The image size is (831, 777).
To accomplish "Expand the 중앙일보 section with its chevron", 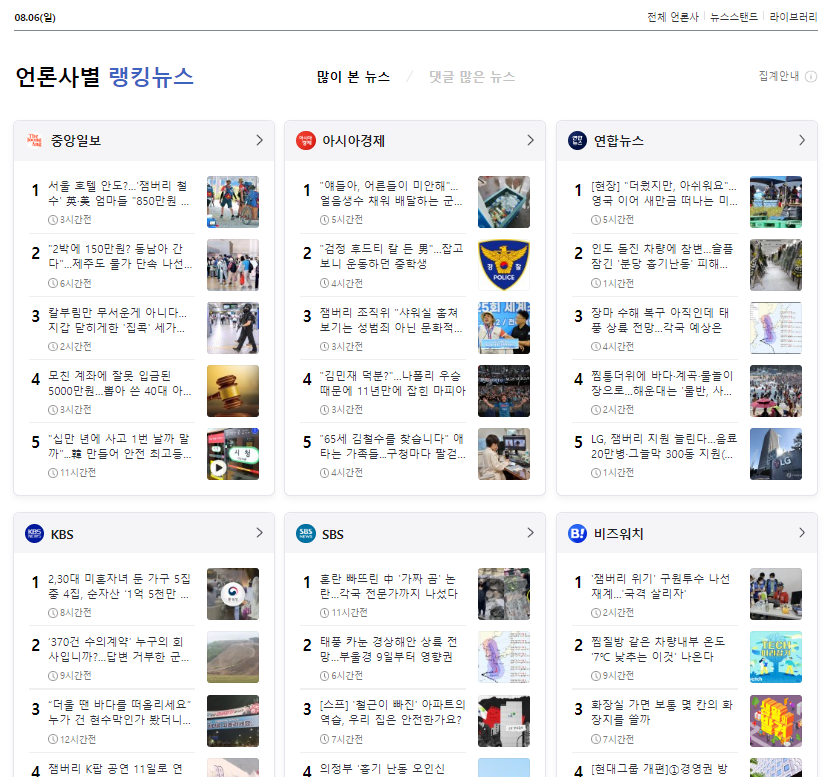I will coord(259,140).
